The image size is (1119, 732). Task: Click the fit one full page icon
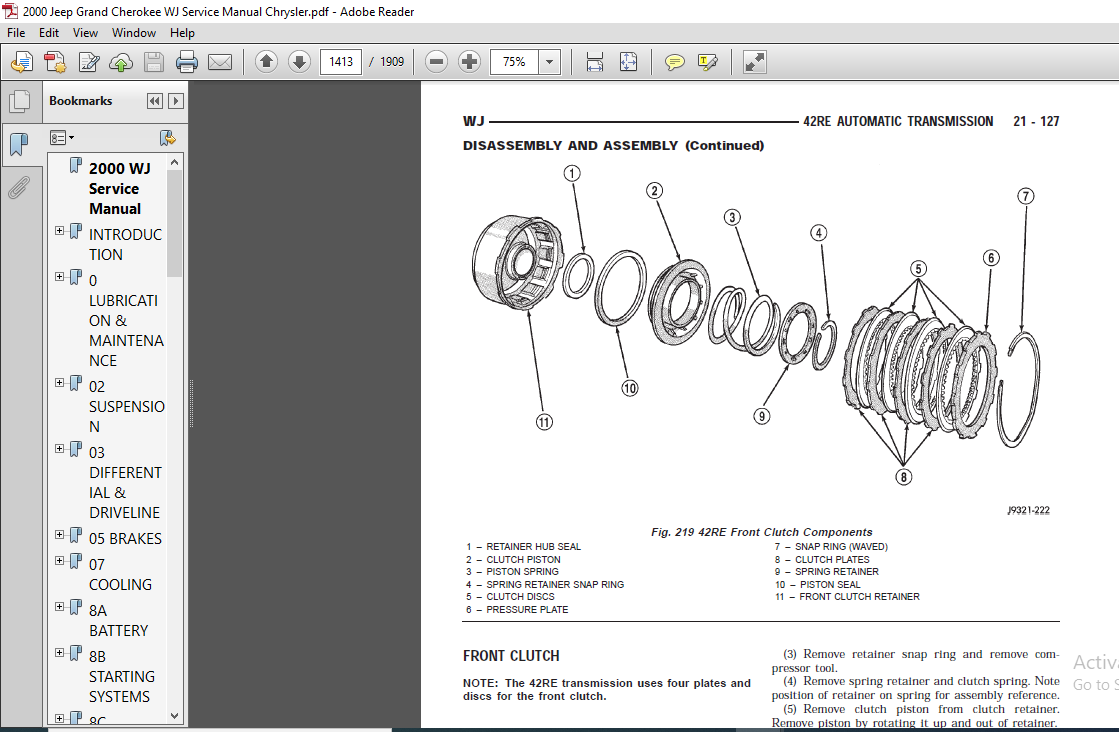pos(628,62)
